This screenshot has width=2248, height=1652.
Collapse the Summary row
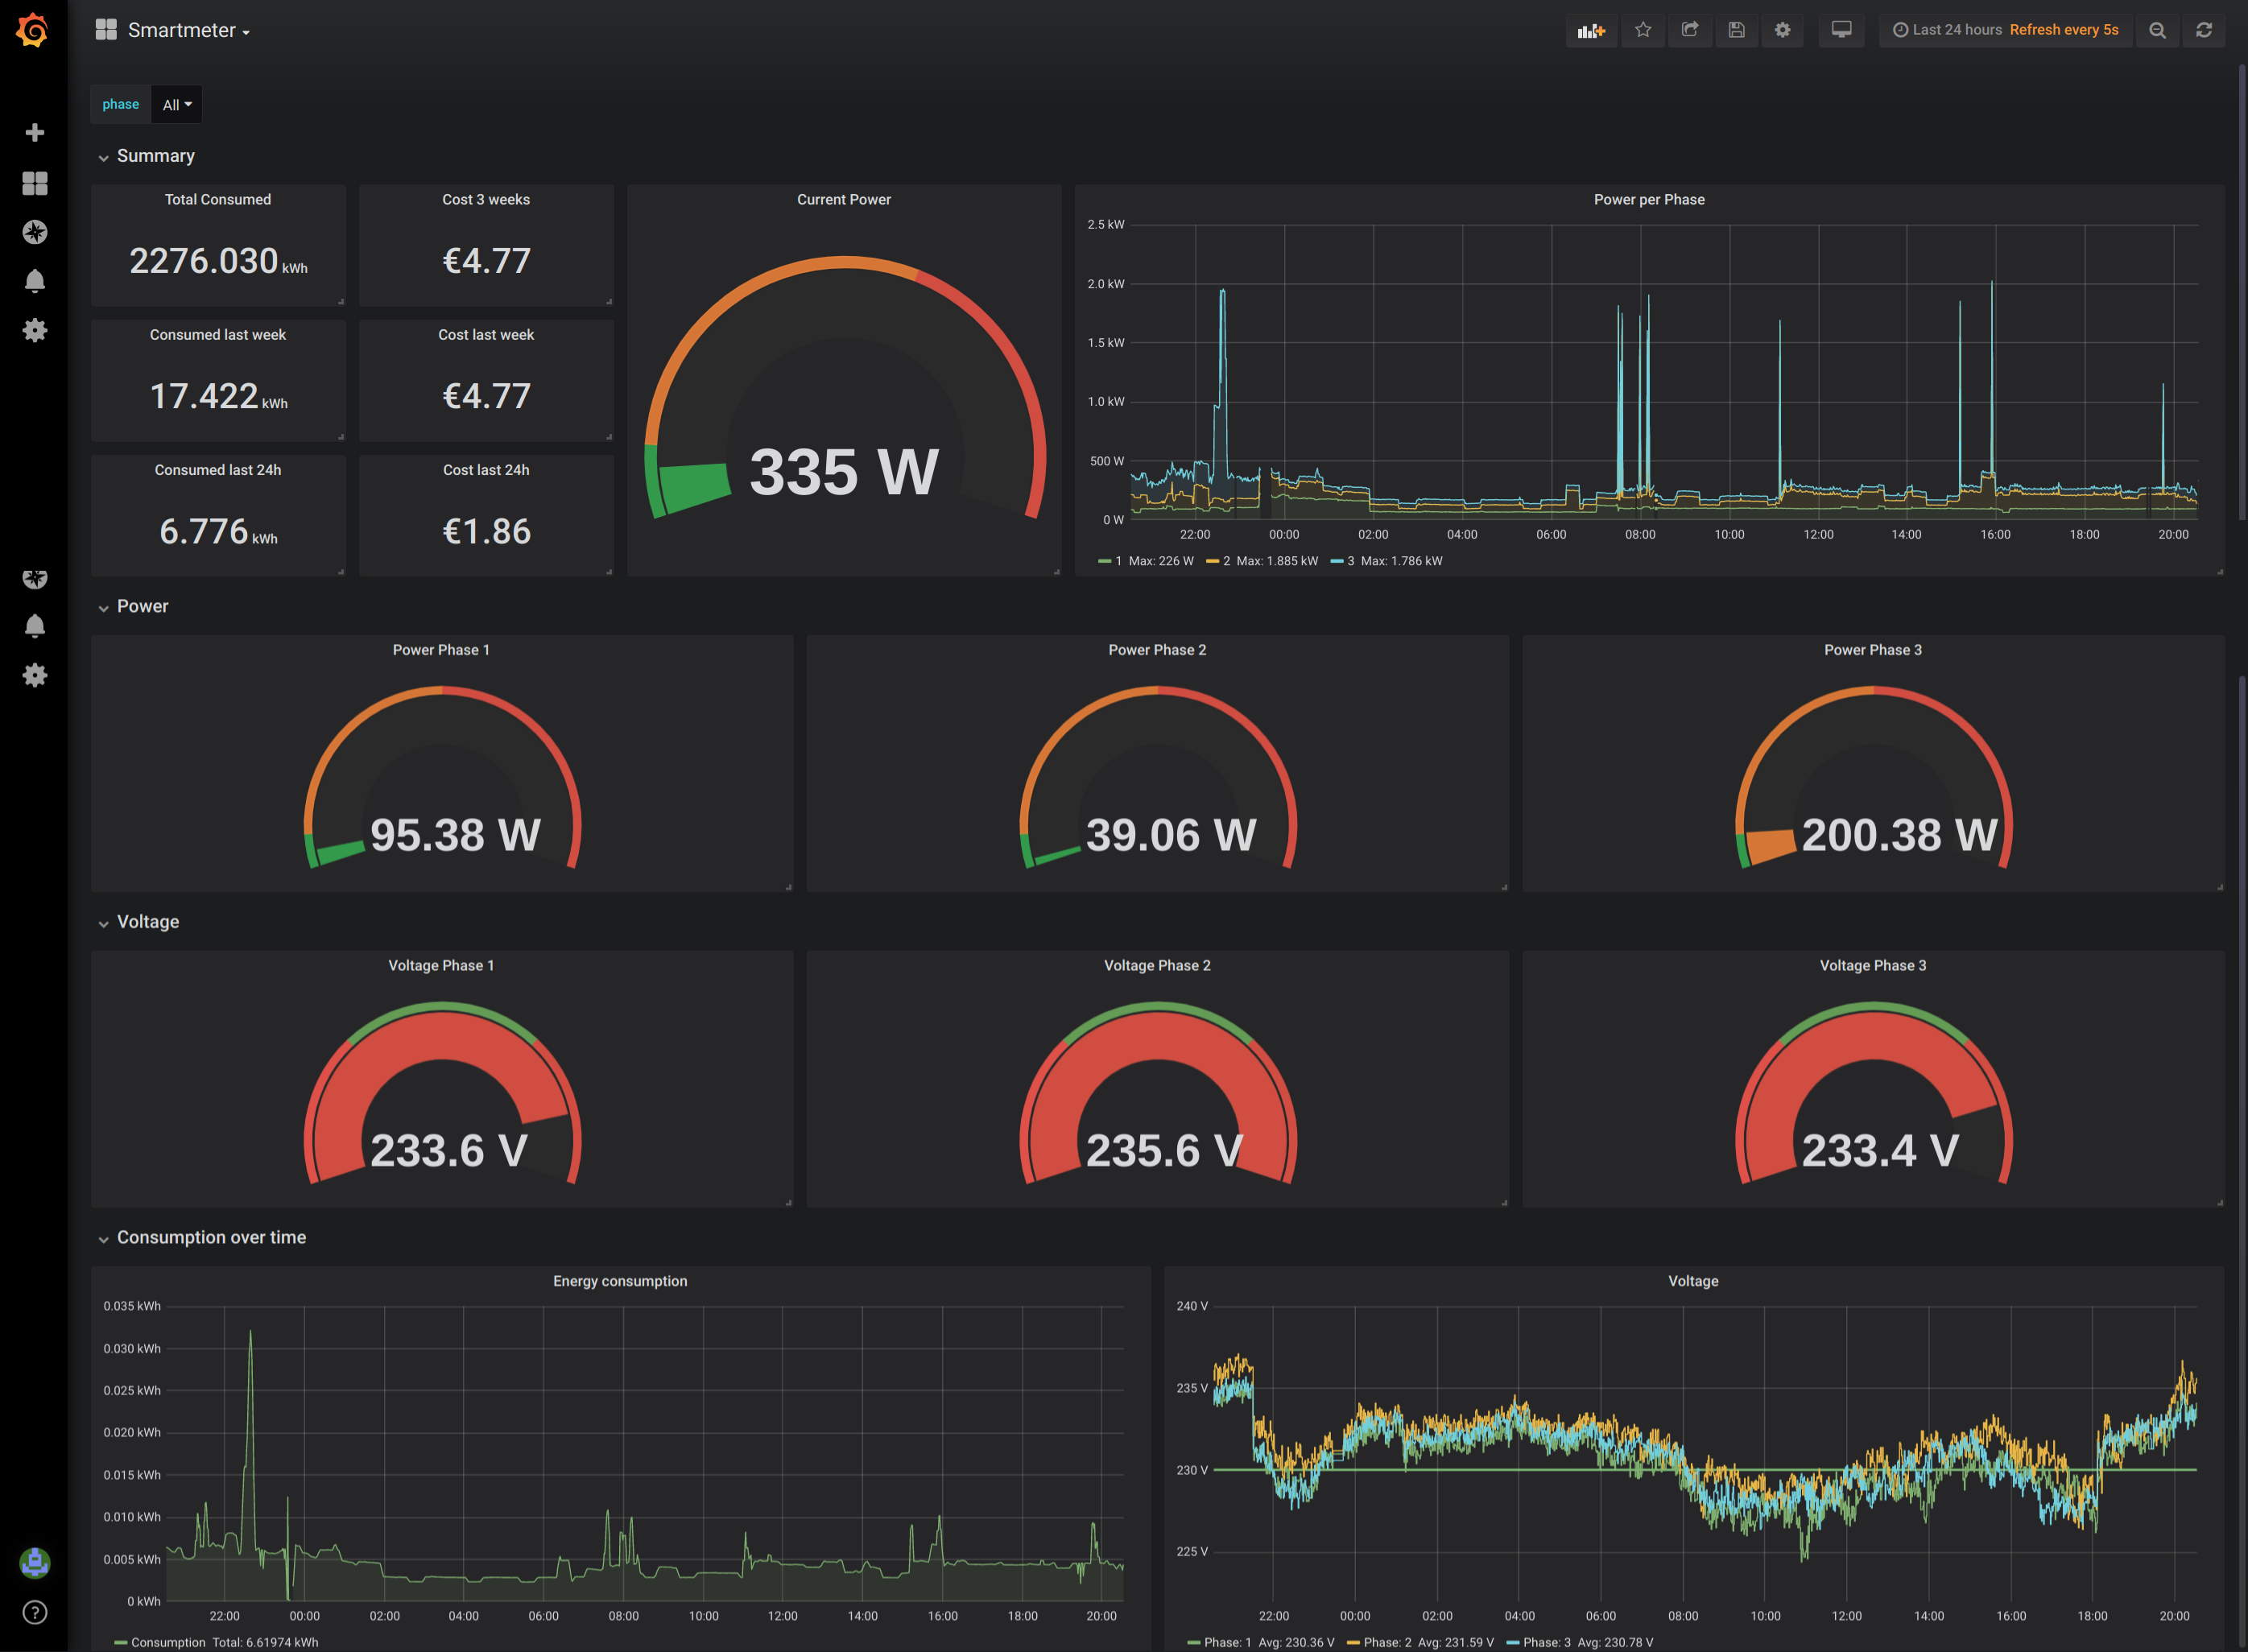pos(155,156)
